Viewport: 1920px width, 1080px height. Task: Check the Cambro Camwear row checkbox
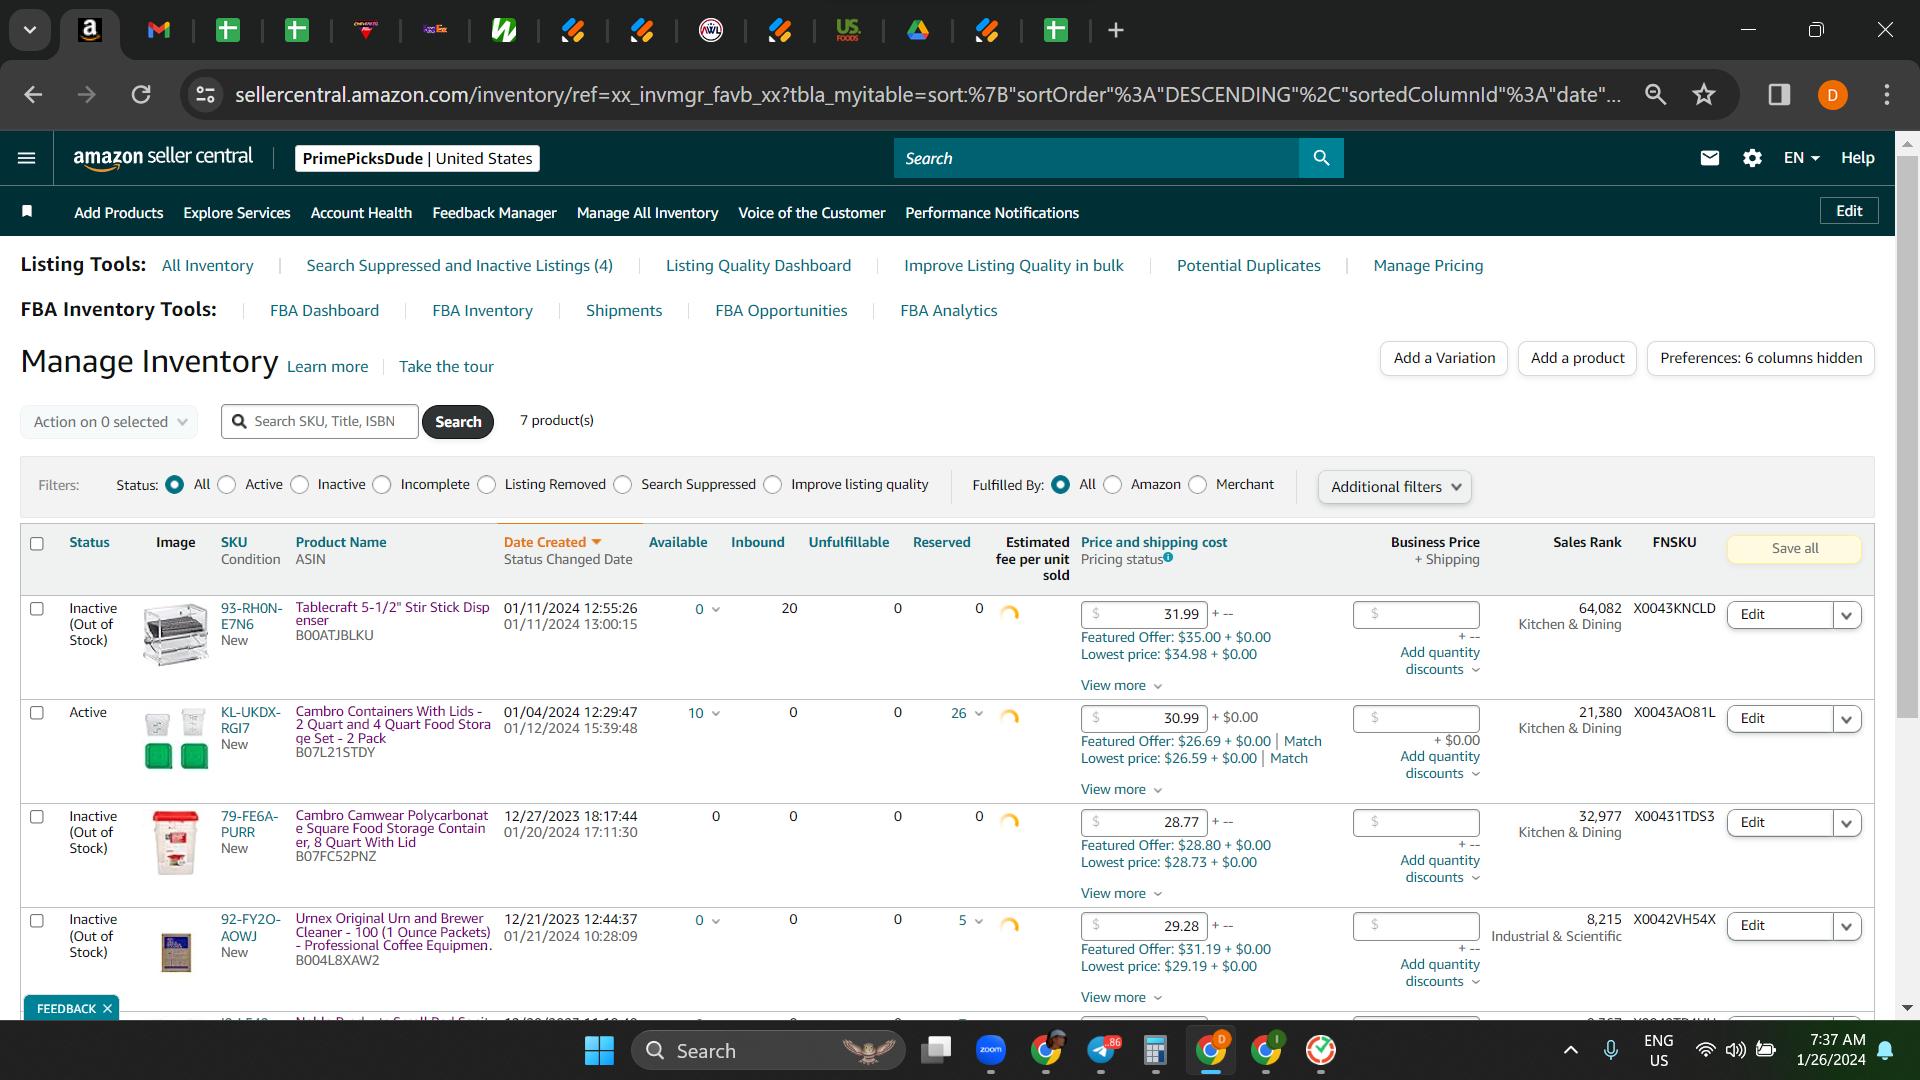[37, 816]
